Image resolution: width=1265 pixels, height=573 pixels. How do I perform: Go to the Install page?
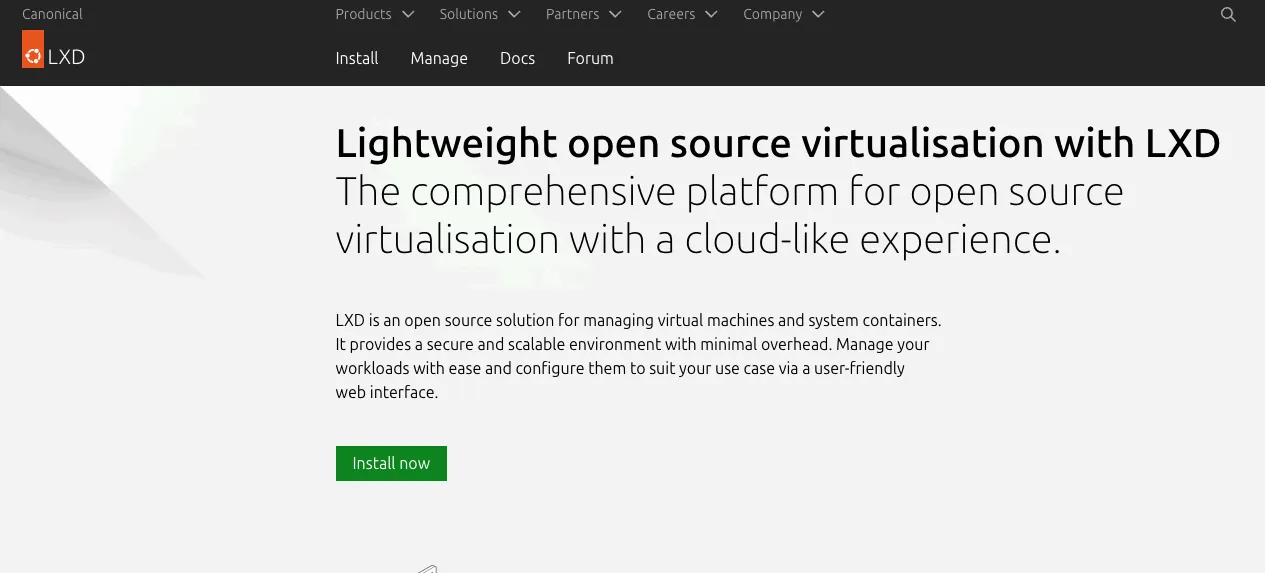[357, 58]
